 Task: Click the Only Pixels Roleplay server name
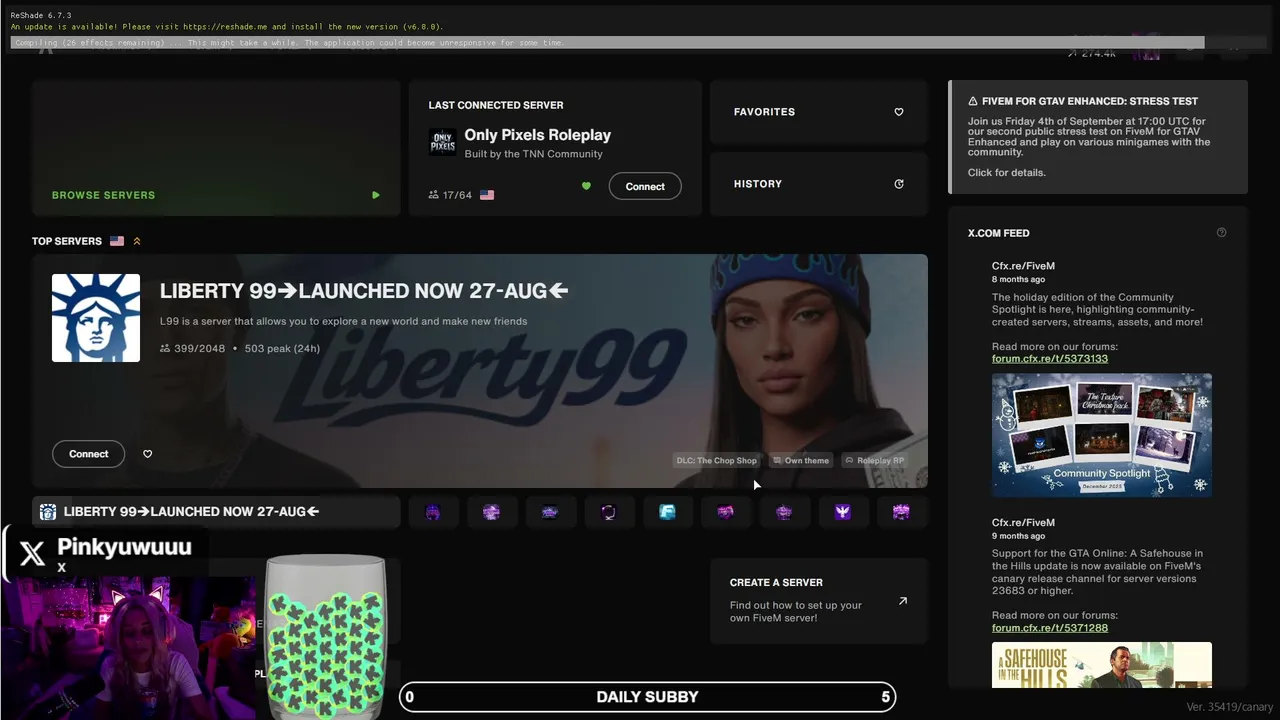tap(537, 135)
